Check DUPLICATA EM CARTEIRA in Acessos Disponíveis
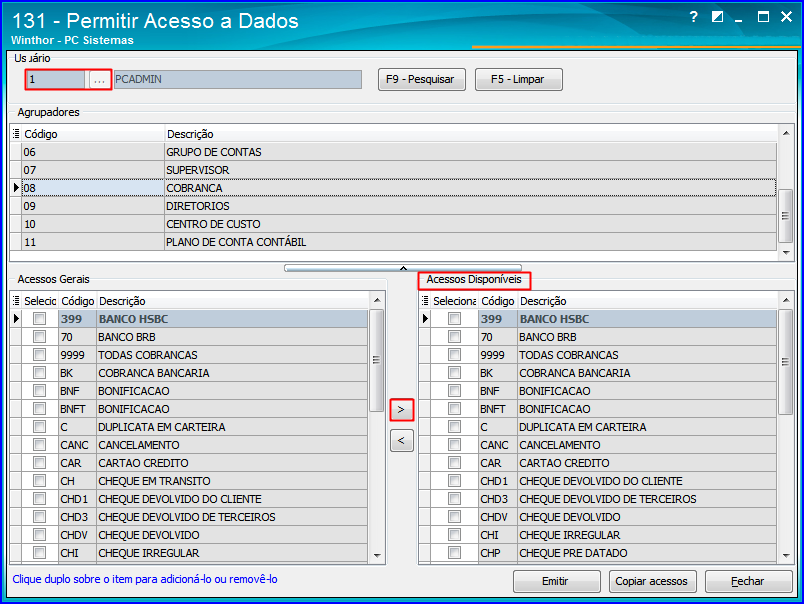 coord(454,427)
